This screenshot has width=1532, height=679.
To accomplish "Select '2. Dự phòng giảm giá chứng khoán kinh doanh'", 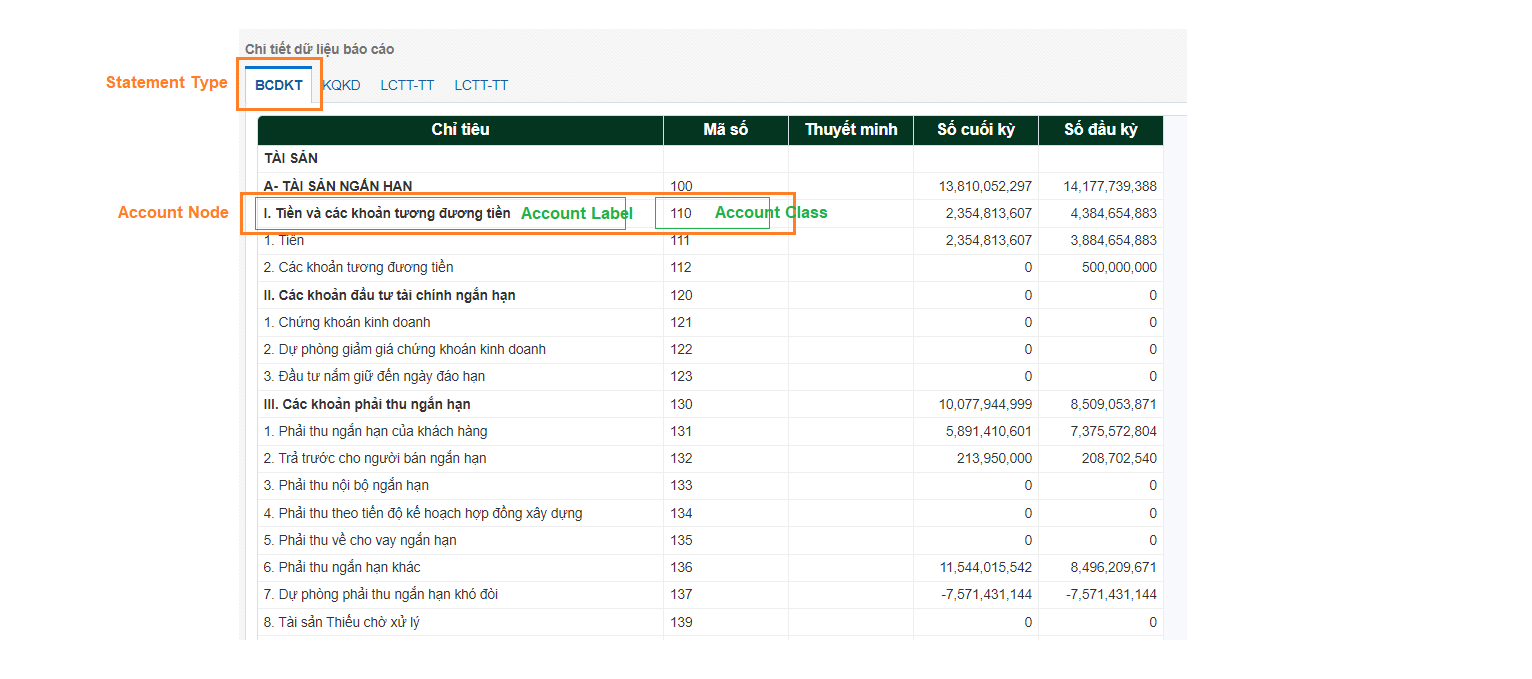I will pos(405,349).
